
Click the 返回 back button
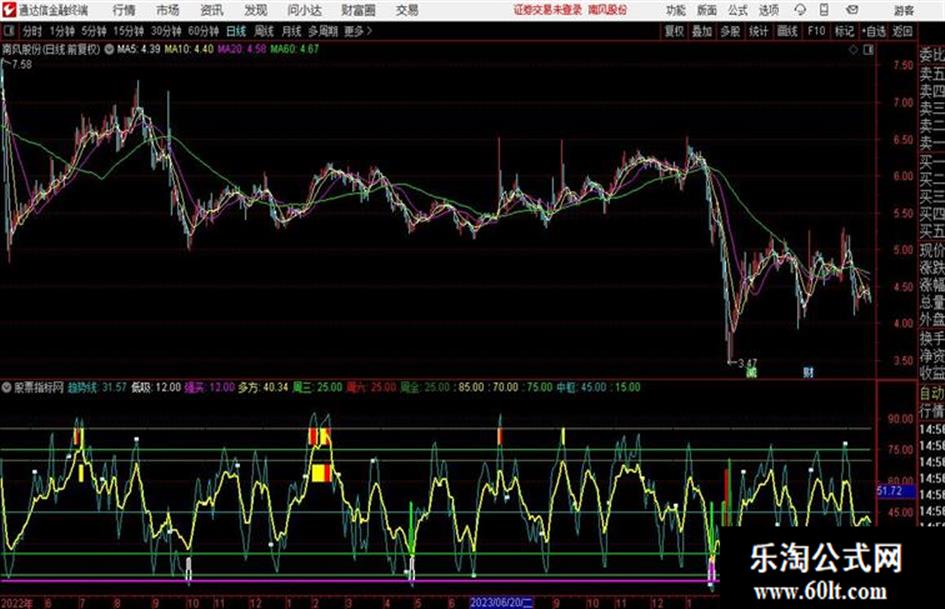coord(902,31)
